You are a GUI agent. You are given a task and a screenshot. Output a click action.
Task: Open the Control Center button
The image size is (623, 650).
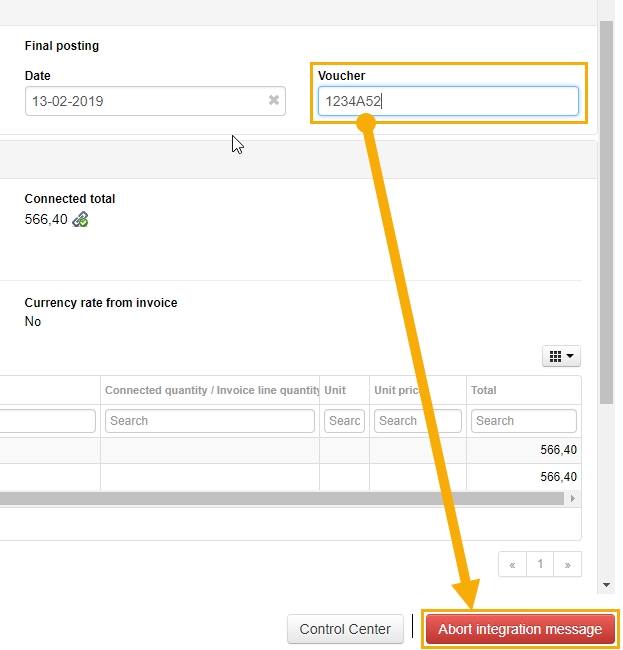(x=345, y=629)
